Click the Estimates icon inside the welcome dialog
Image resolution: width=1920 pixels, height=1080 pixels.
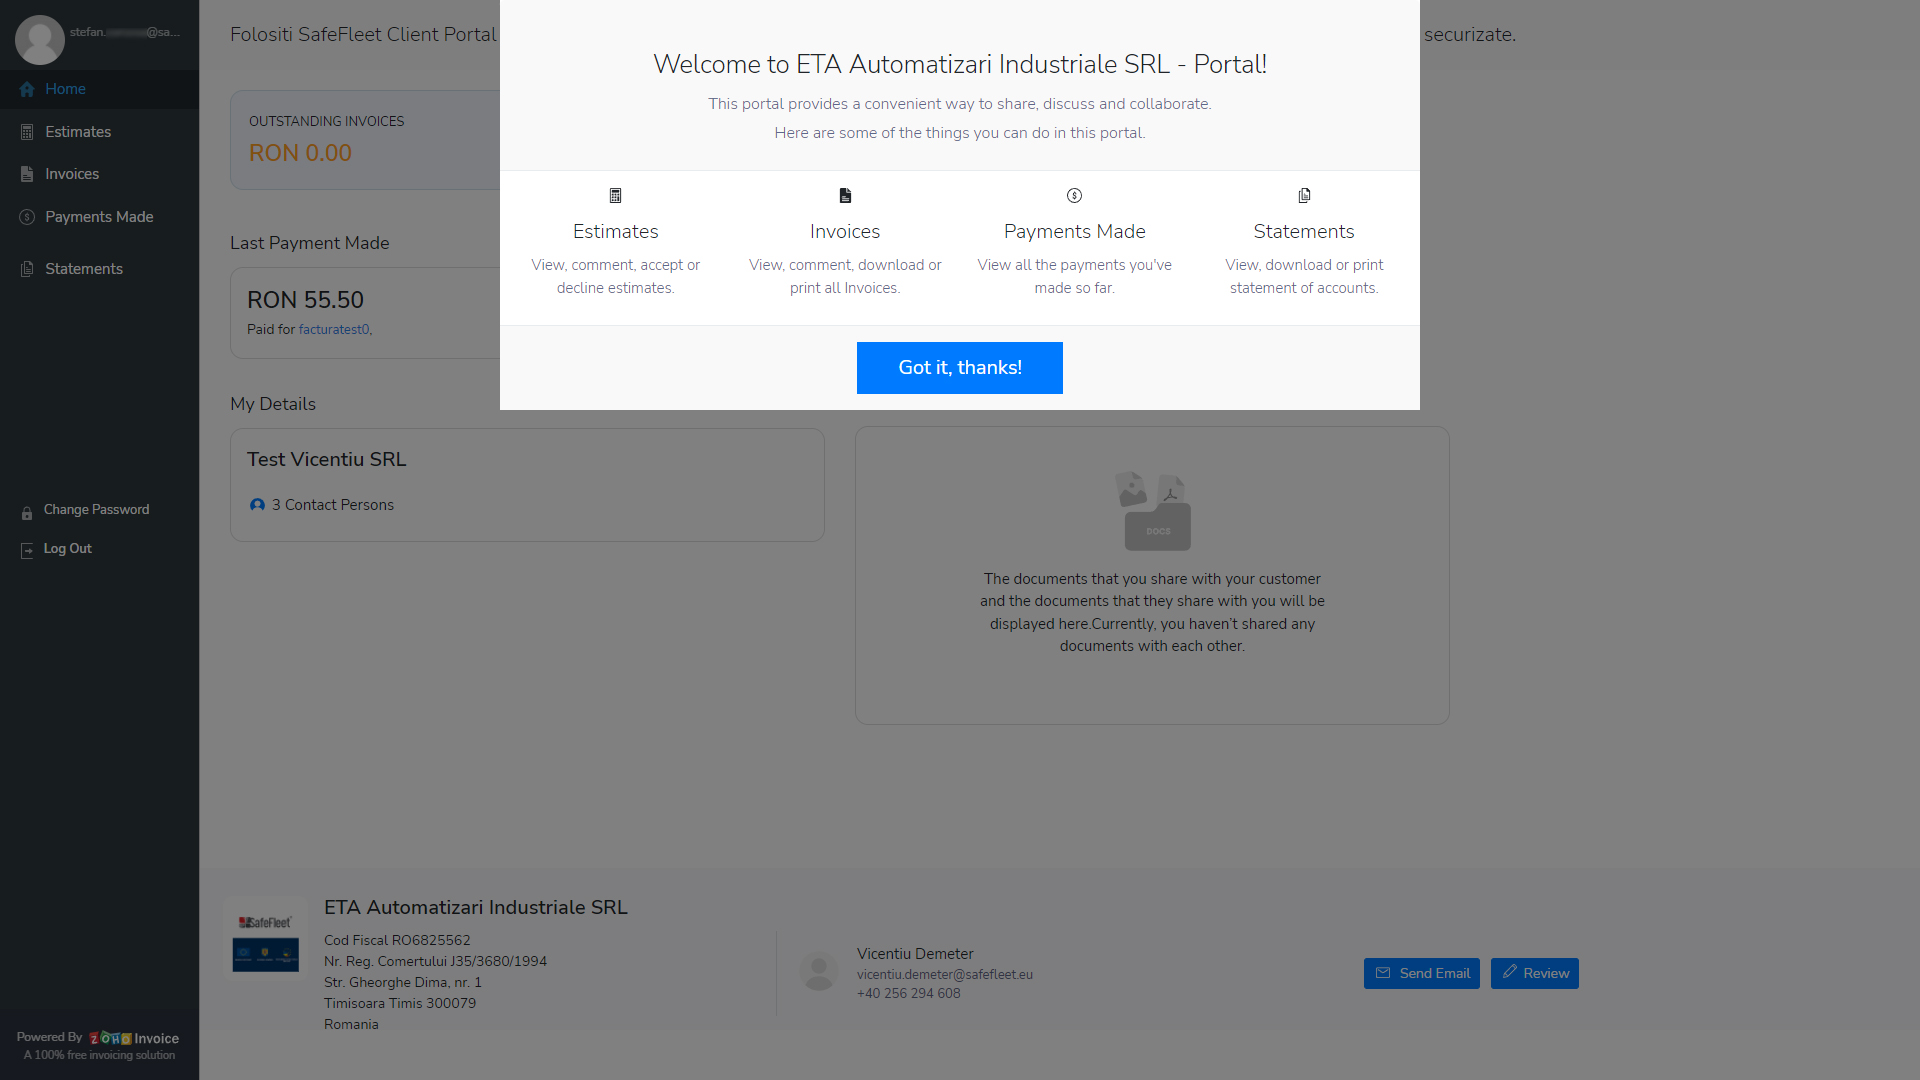pos(615,195)
